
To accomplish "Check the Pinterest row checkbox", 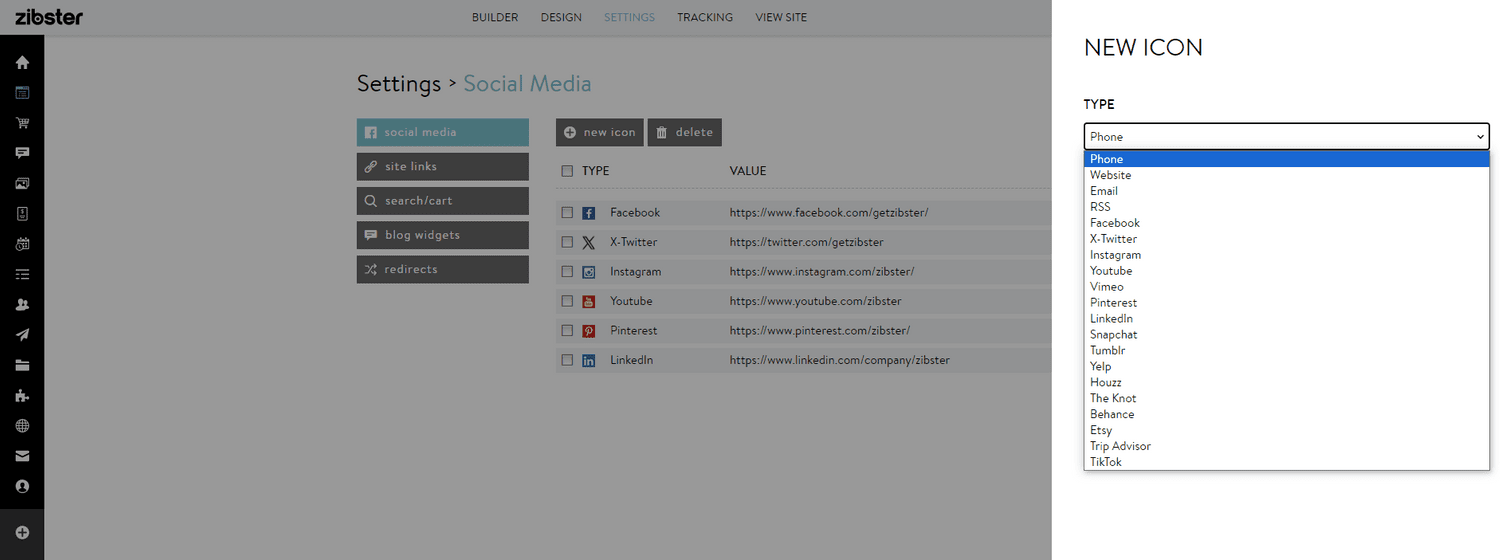I will tap(567, 330).
